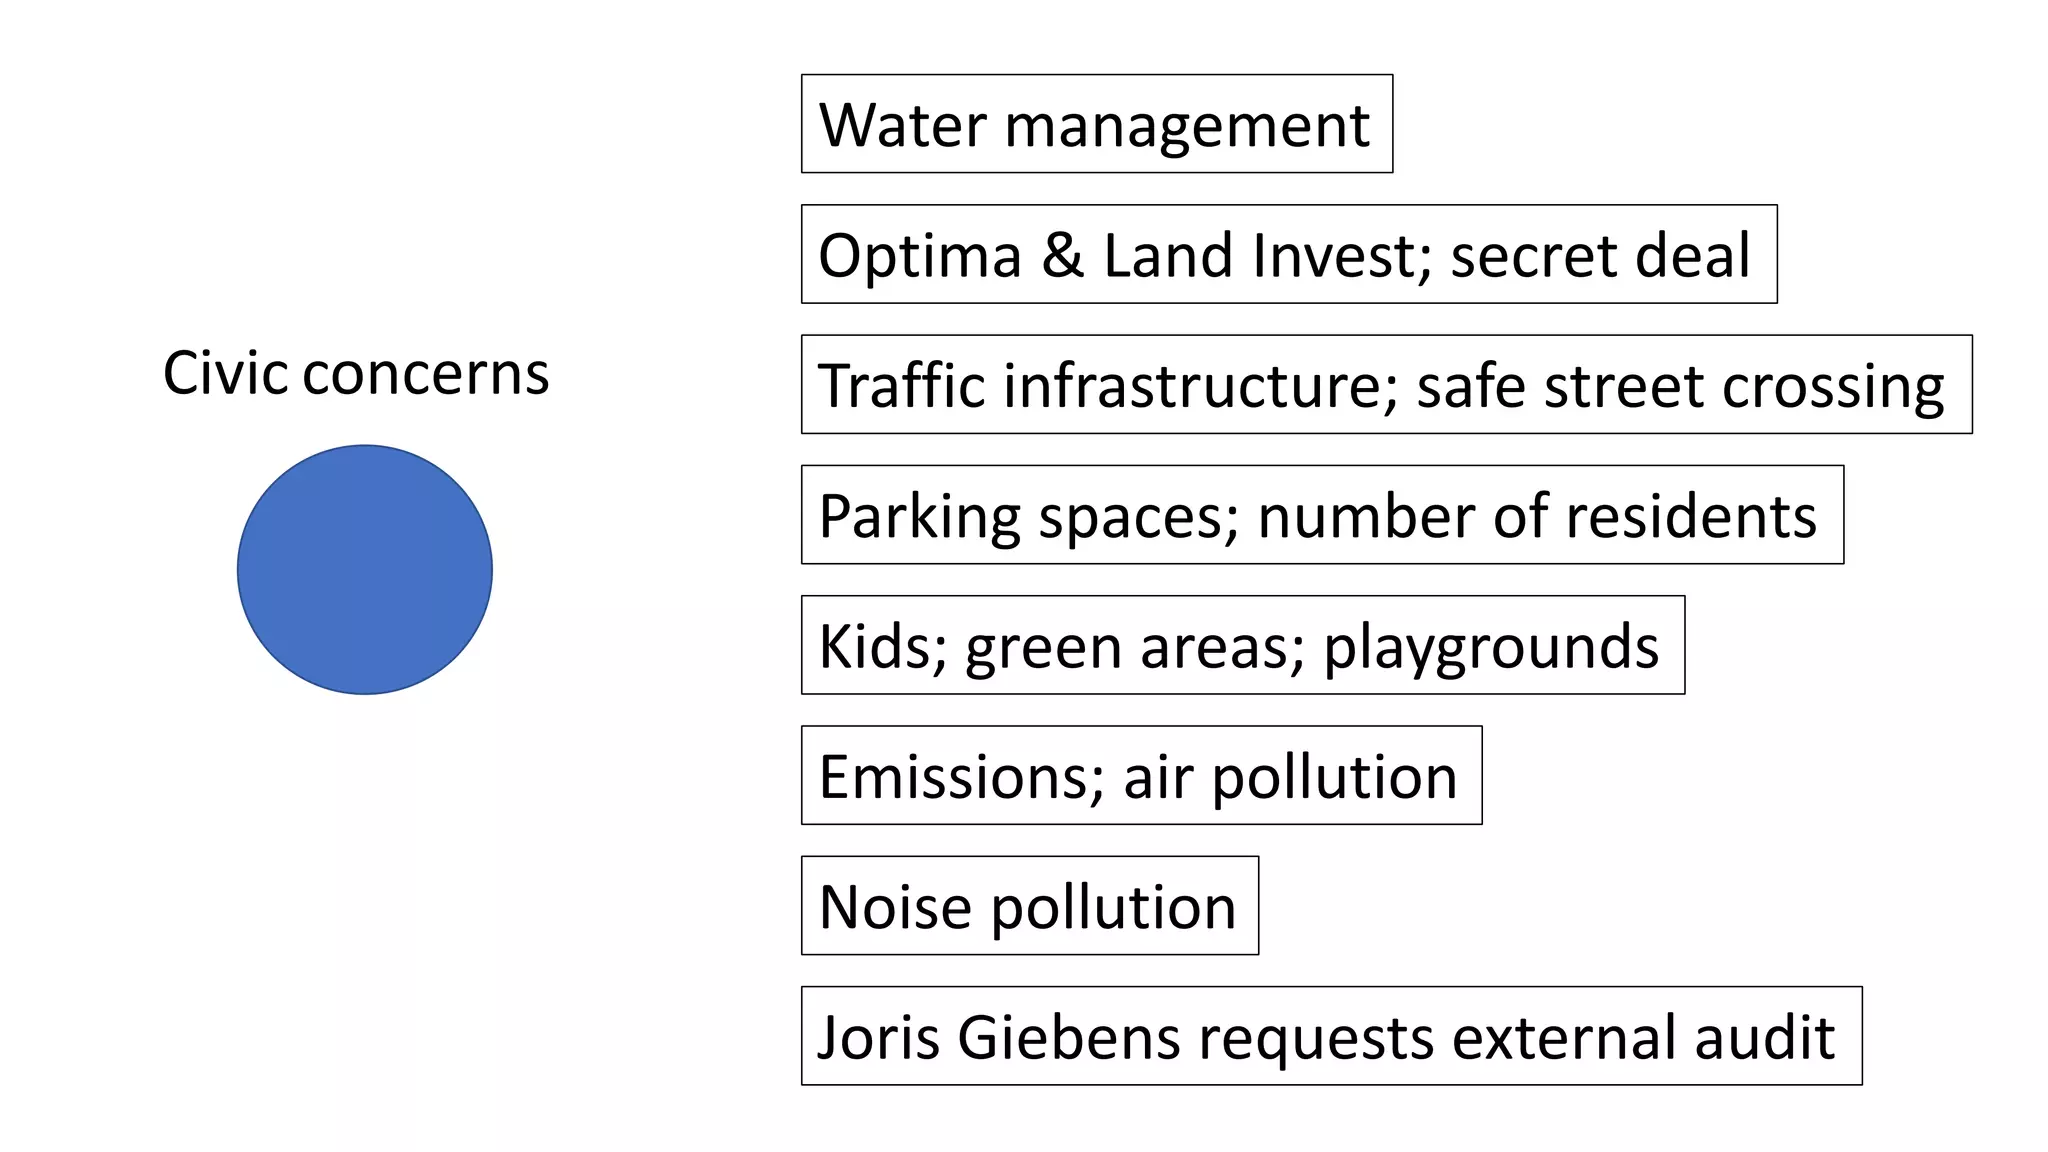The image size is (2048, 1152).
Task: Select the 'Traffic infrastructure; safe street crossing' box
Action: click(1386, 384)
